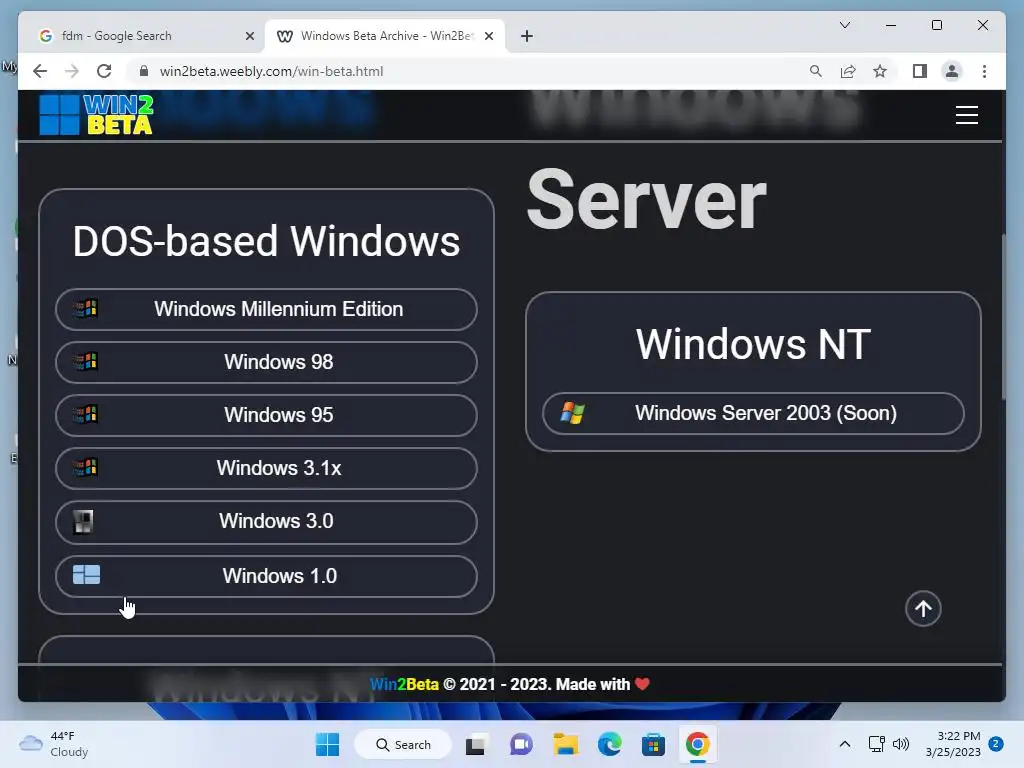This screenshot has height=768, width=1024.
Task: Open the clock and date panel
Action: (x=953, y=744)
